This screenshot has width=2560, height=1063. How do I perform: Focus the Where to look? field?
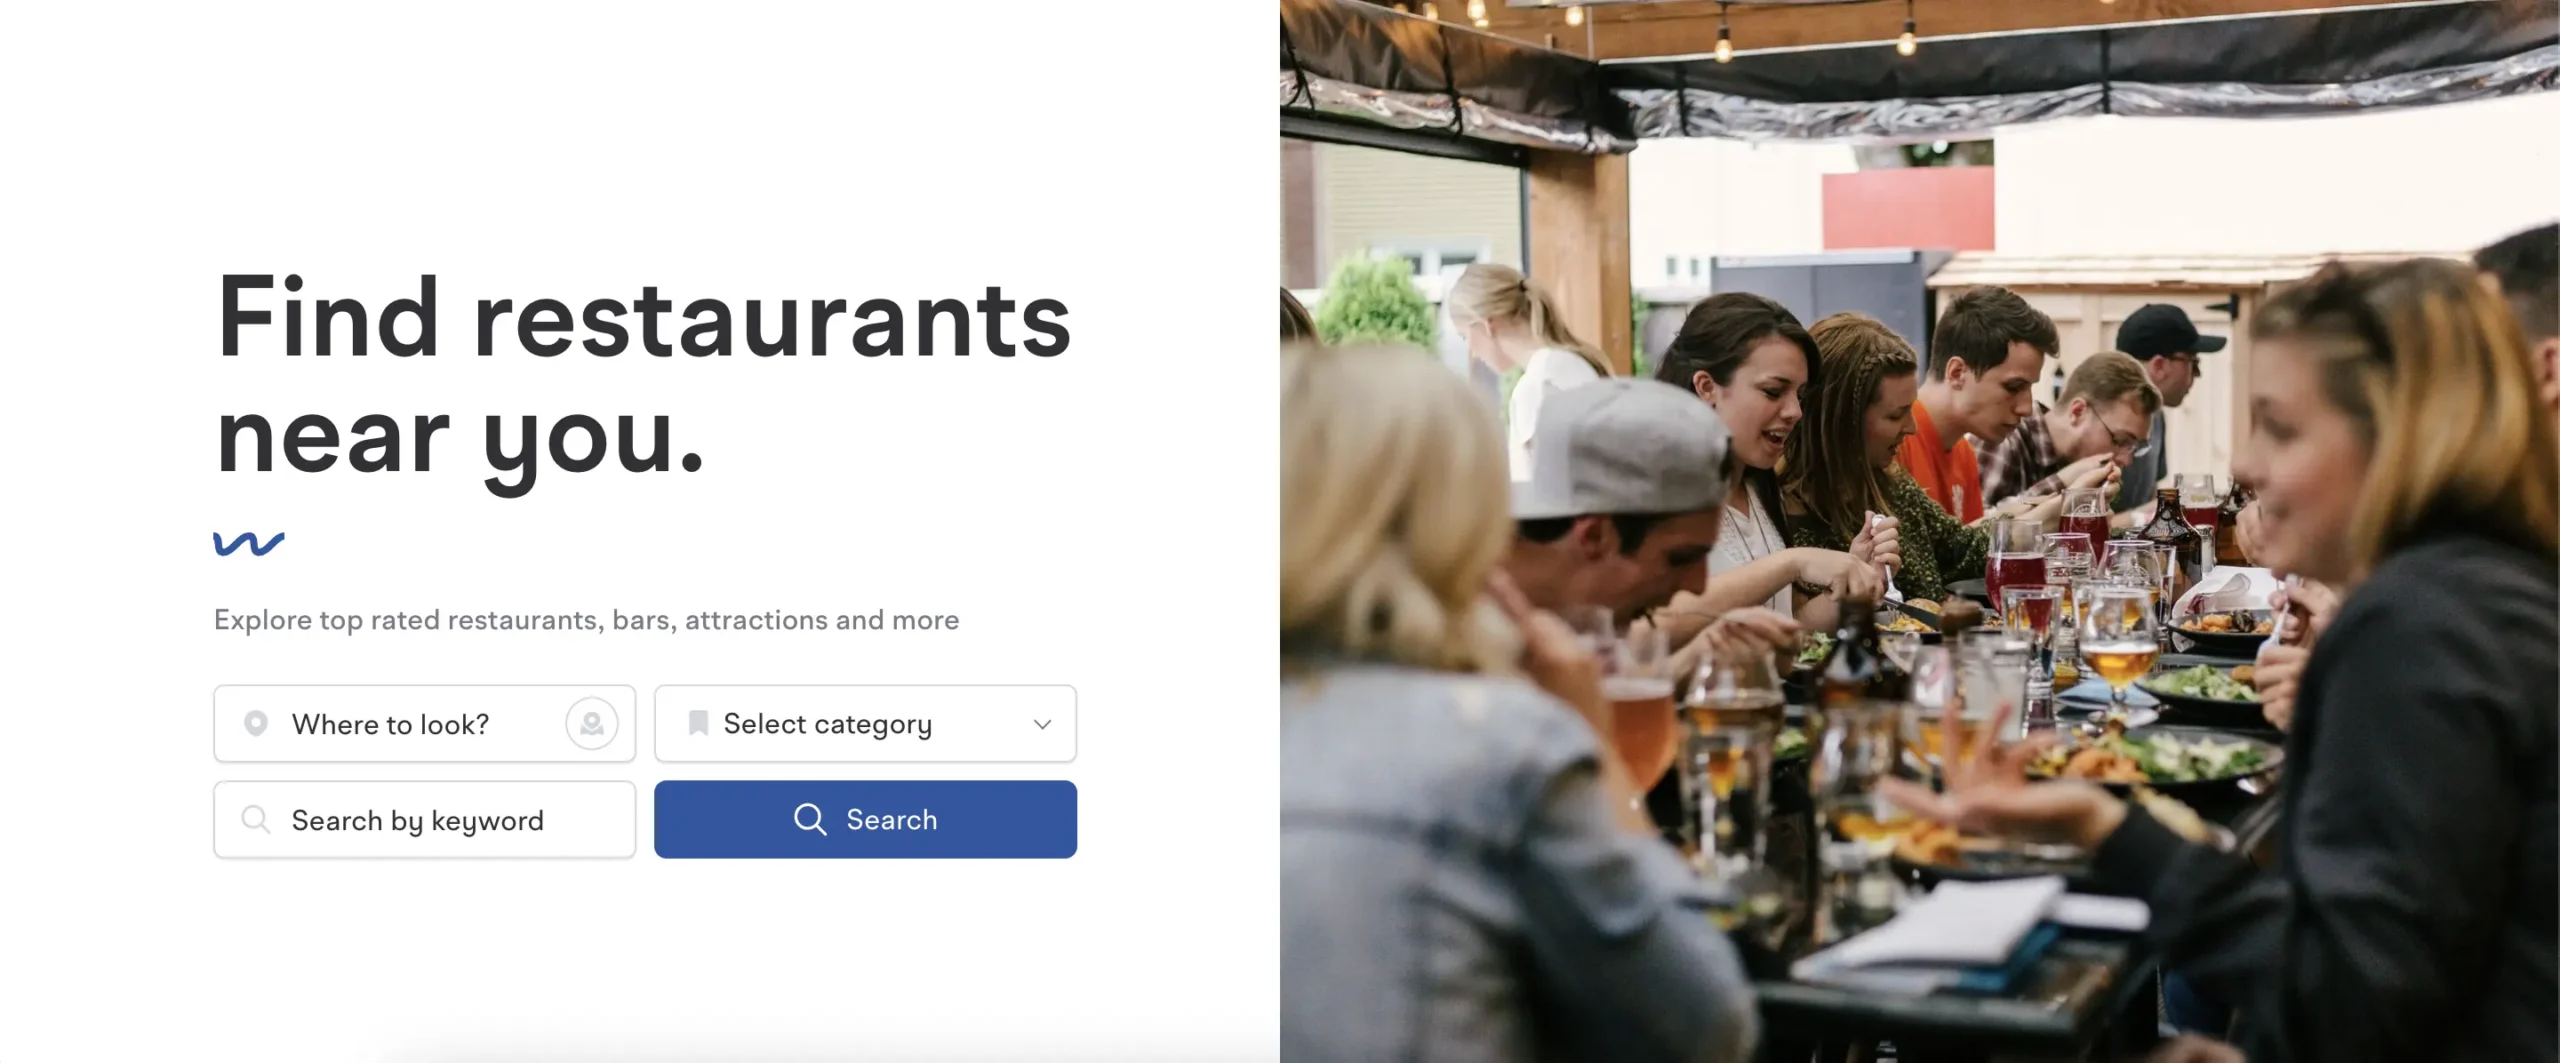424,723
